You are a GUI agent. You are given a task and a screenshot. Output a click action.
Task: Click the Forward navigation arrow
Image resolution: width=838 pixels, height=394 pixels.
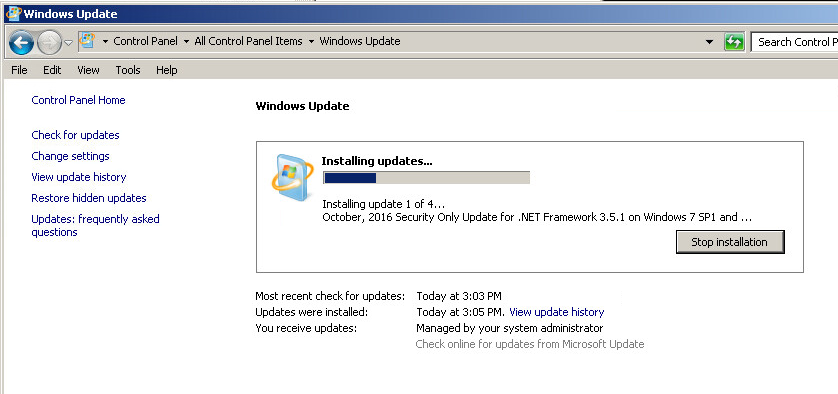[x=49, y=42]
